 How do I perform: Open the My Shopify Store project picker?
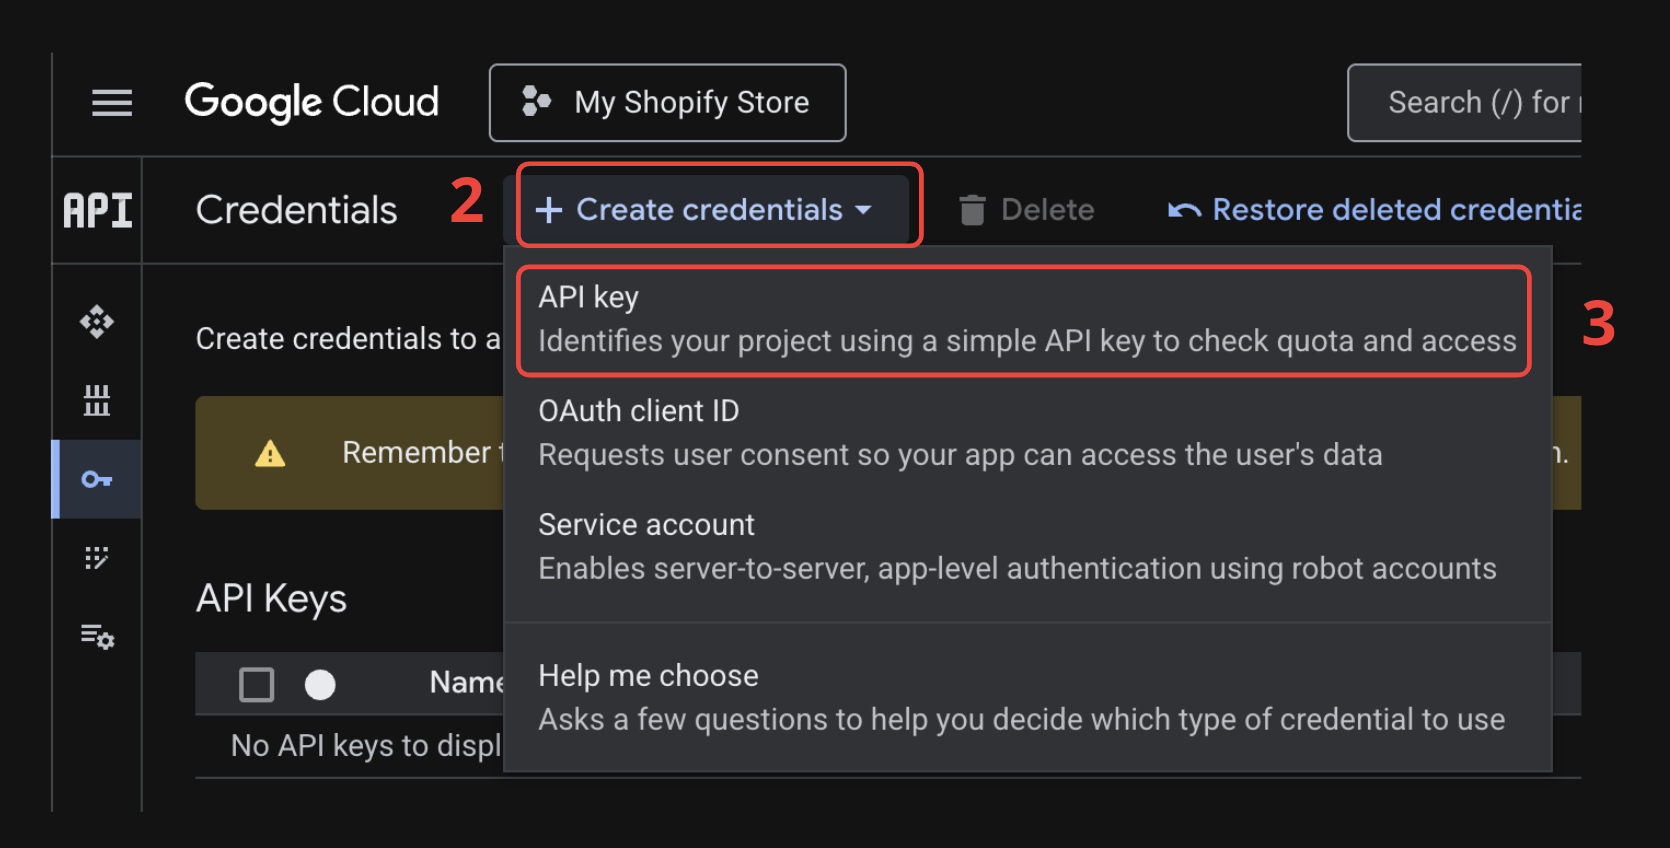[667, 103]
